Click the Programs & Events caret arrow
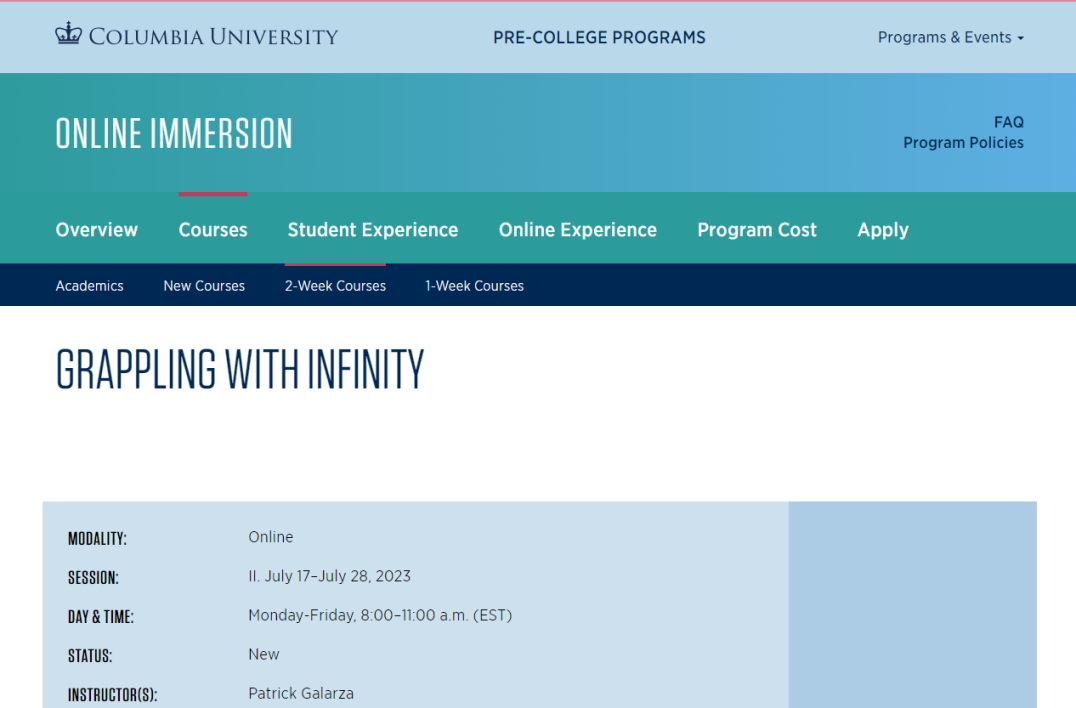This screenshot has height=708, width=1076. pyautogui.click(x=1020, y=38)
